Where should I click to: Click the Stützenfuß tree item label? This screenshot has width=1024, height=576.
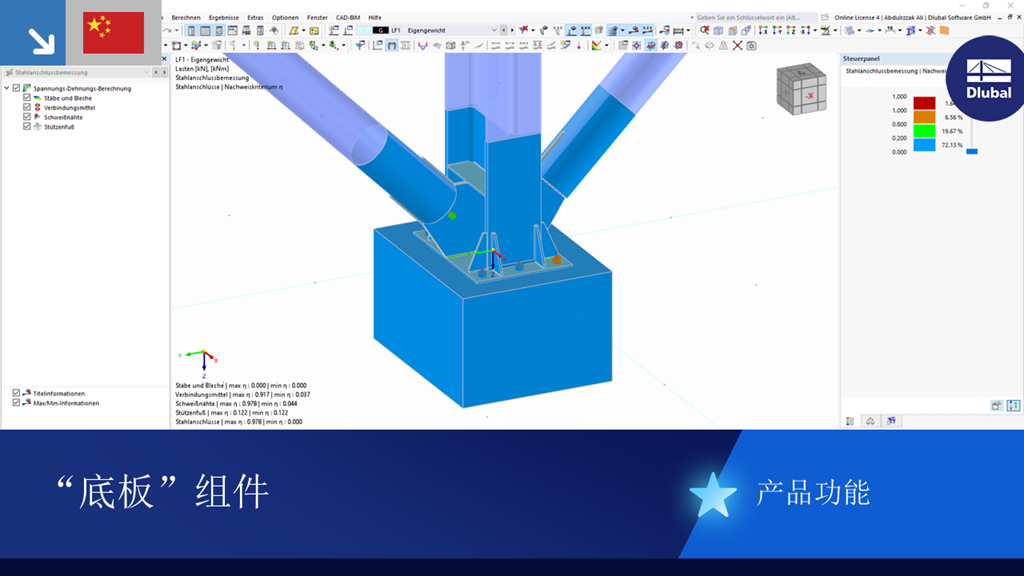click(59, 127)
